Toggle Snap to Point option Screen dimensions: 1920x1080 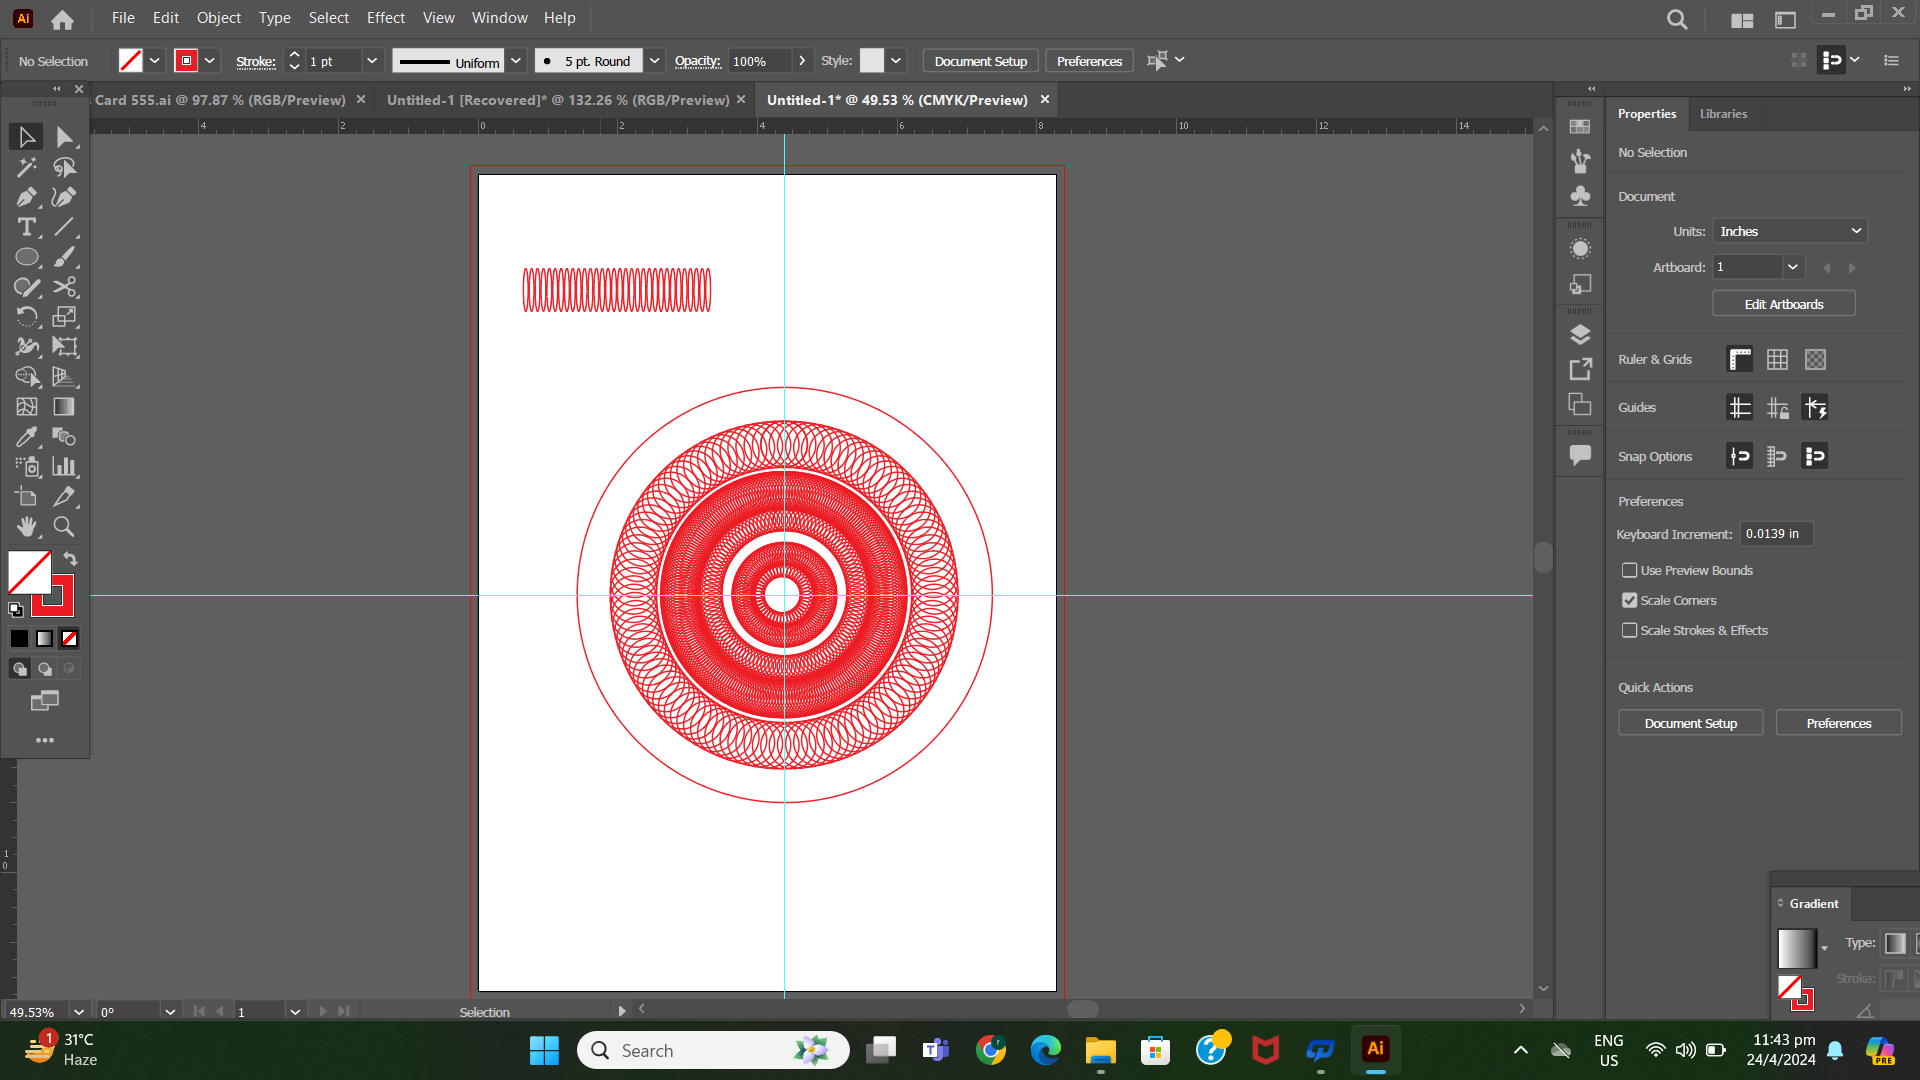[1740, 456]
